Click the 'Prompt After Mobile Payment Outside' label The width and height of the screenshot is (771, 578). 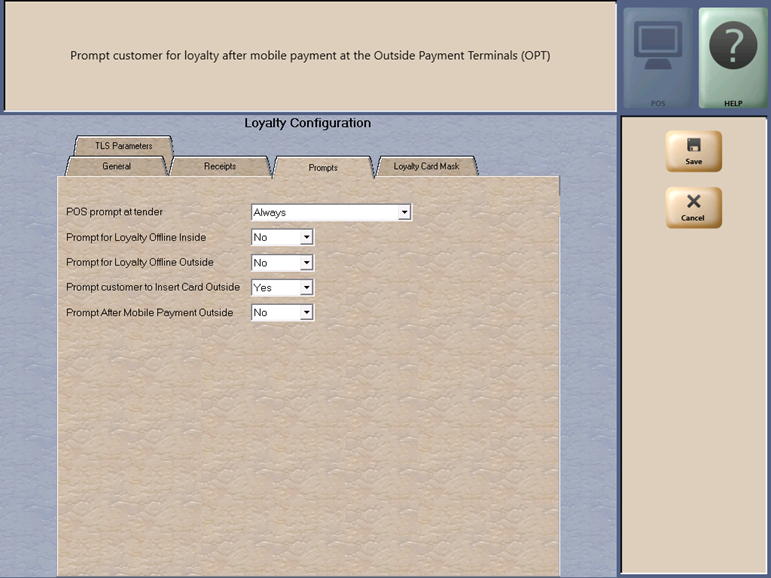click(149, 313)
